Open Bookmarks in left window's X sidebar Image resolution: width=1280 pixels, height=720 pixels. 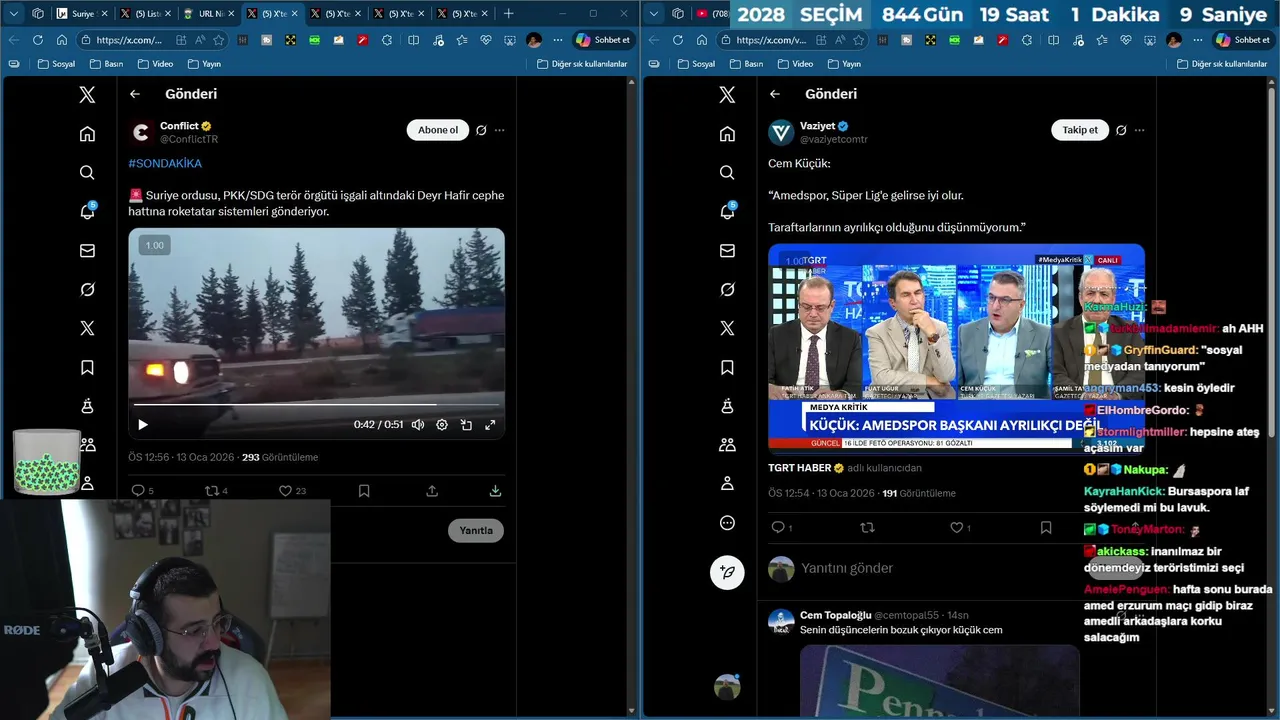(x=87, y=367)
